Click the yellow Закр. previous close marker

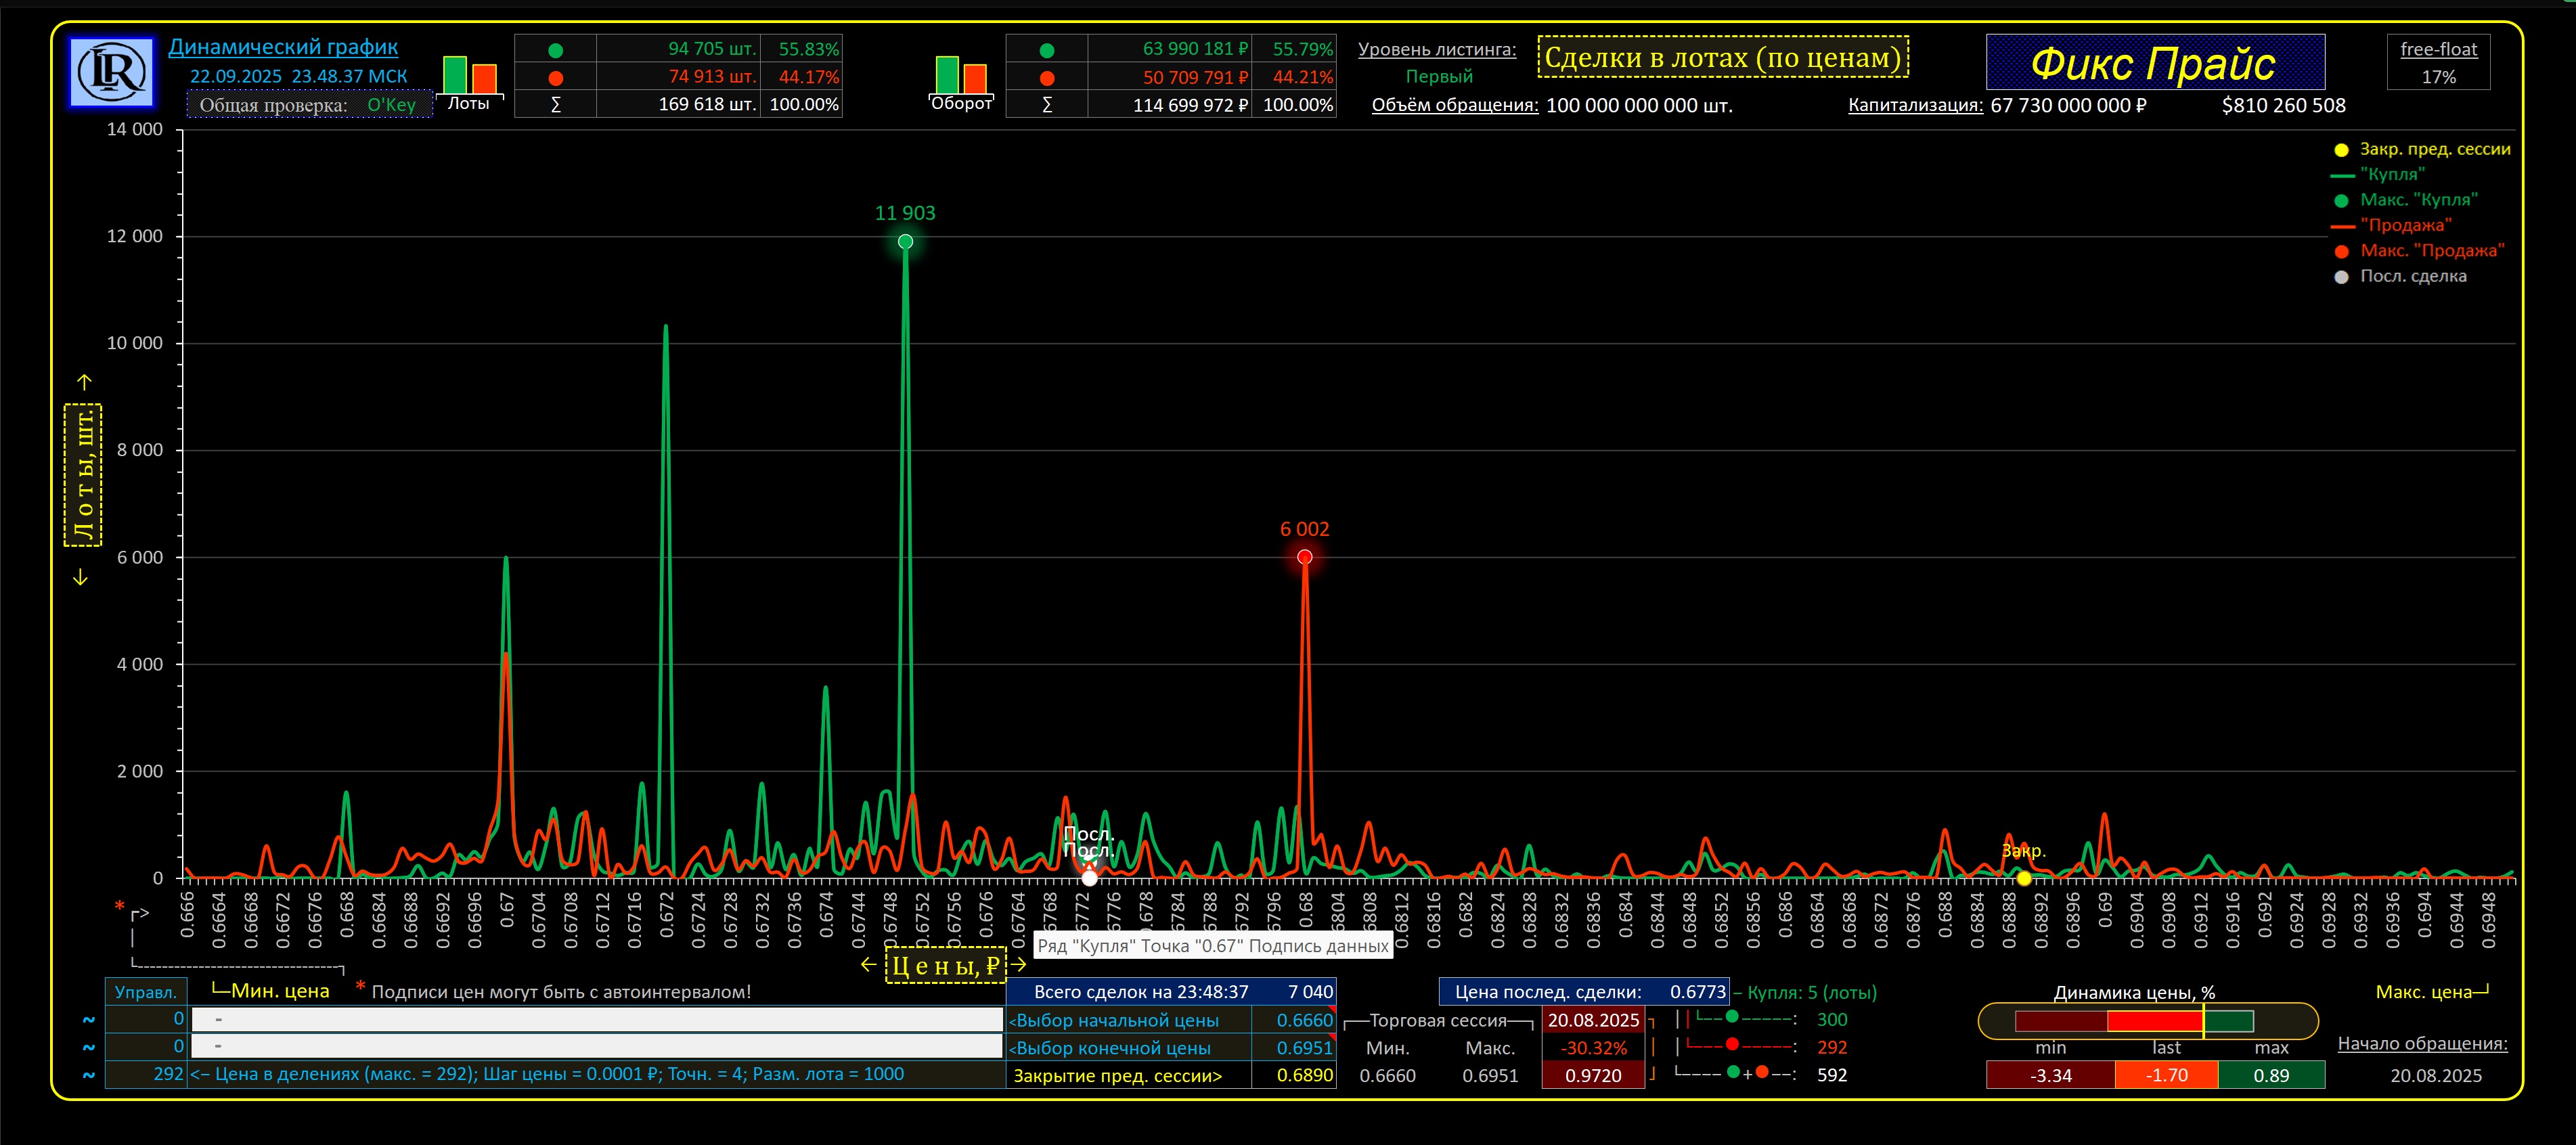pyautogui.click(x=2024, y=878)
